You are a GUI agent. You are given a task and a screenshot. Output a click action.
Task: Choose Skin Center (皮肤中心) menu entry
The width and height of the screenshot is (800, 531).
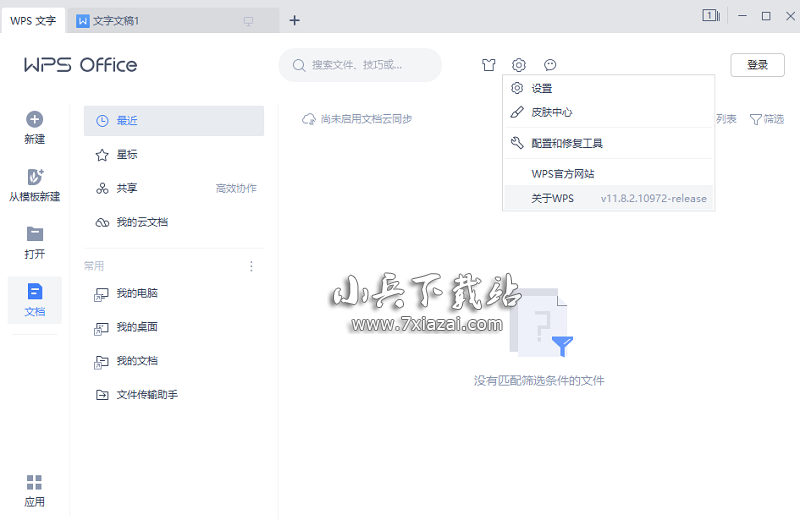[609, 112]
